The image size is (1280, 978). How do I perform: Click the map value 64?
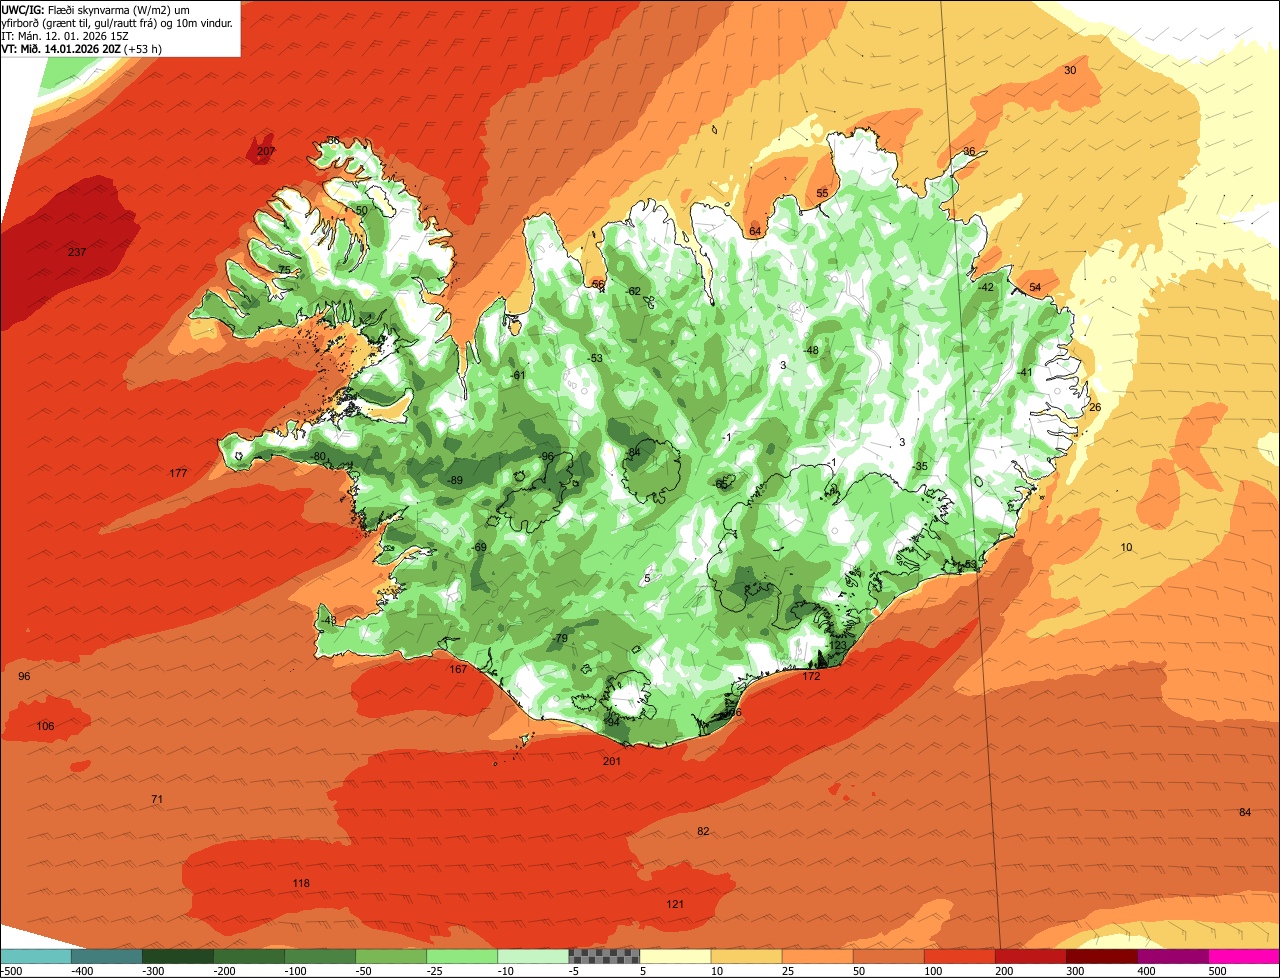tap(755, 231)
